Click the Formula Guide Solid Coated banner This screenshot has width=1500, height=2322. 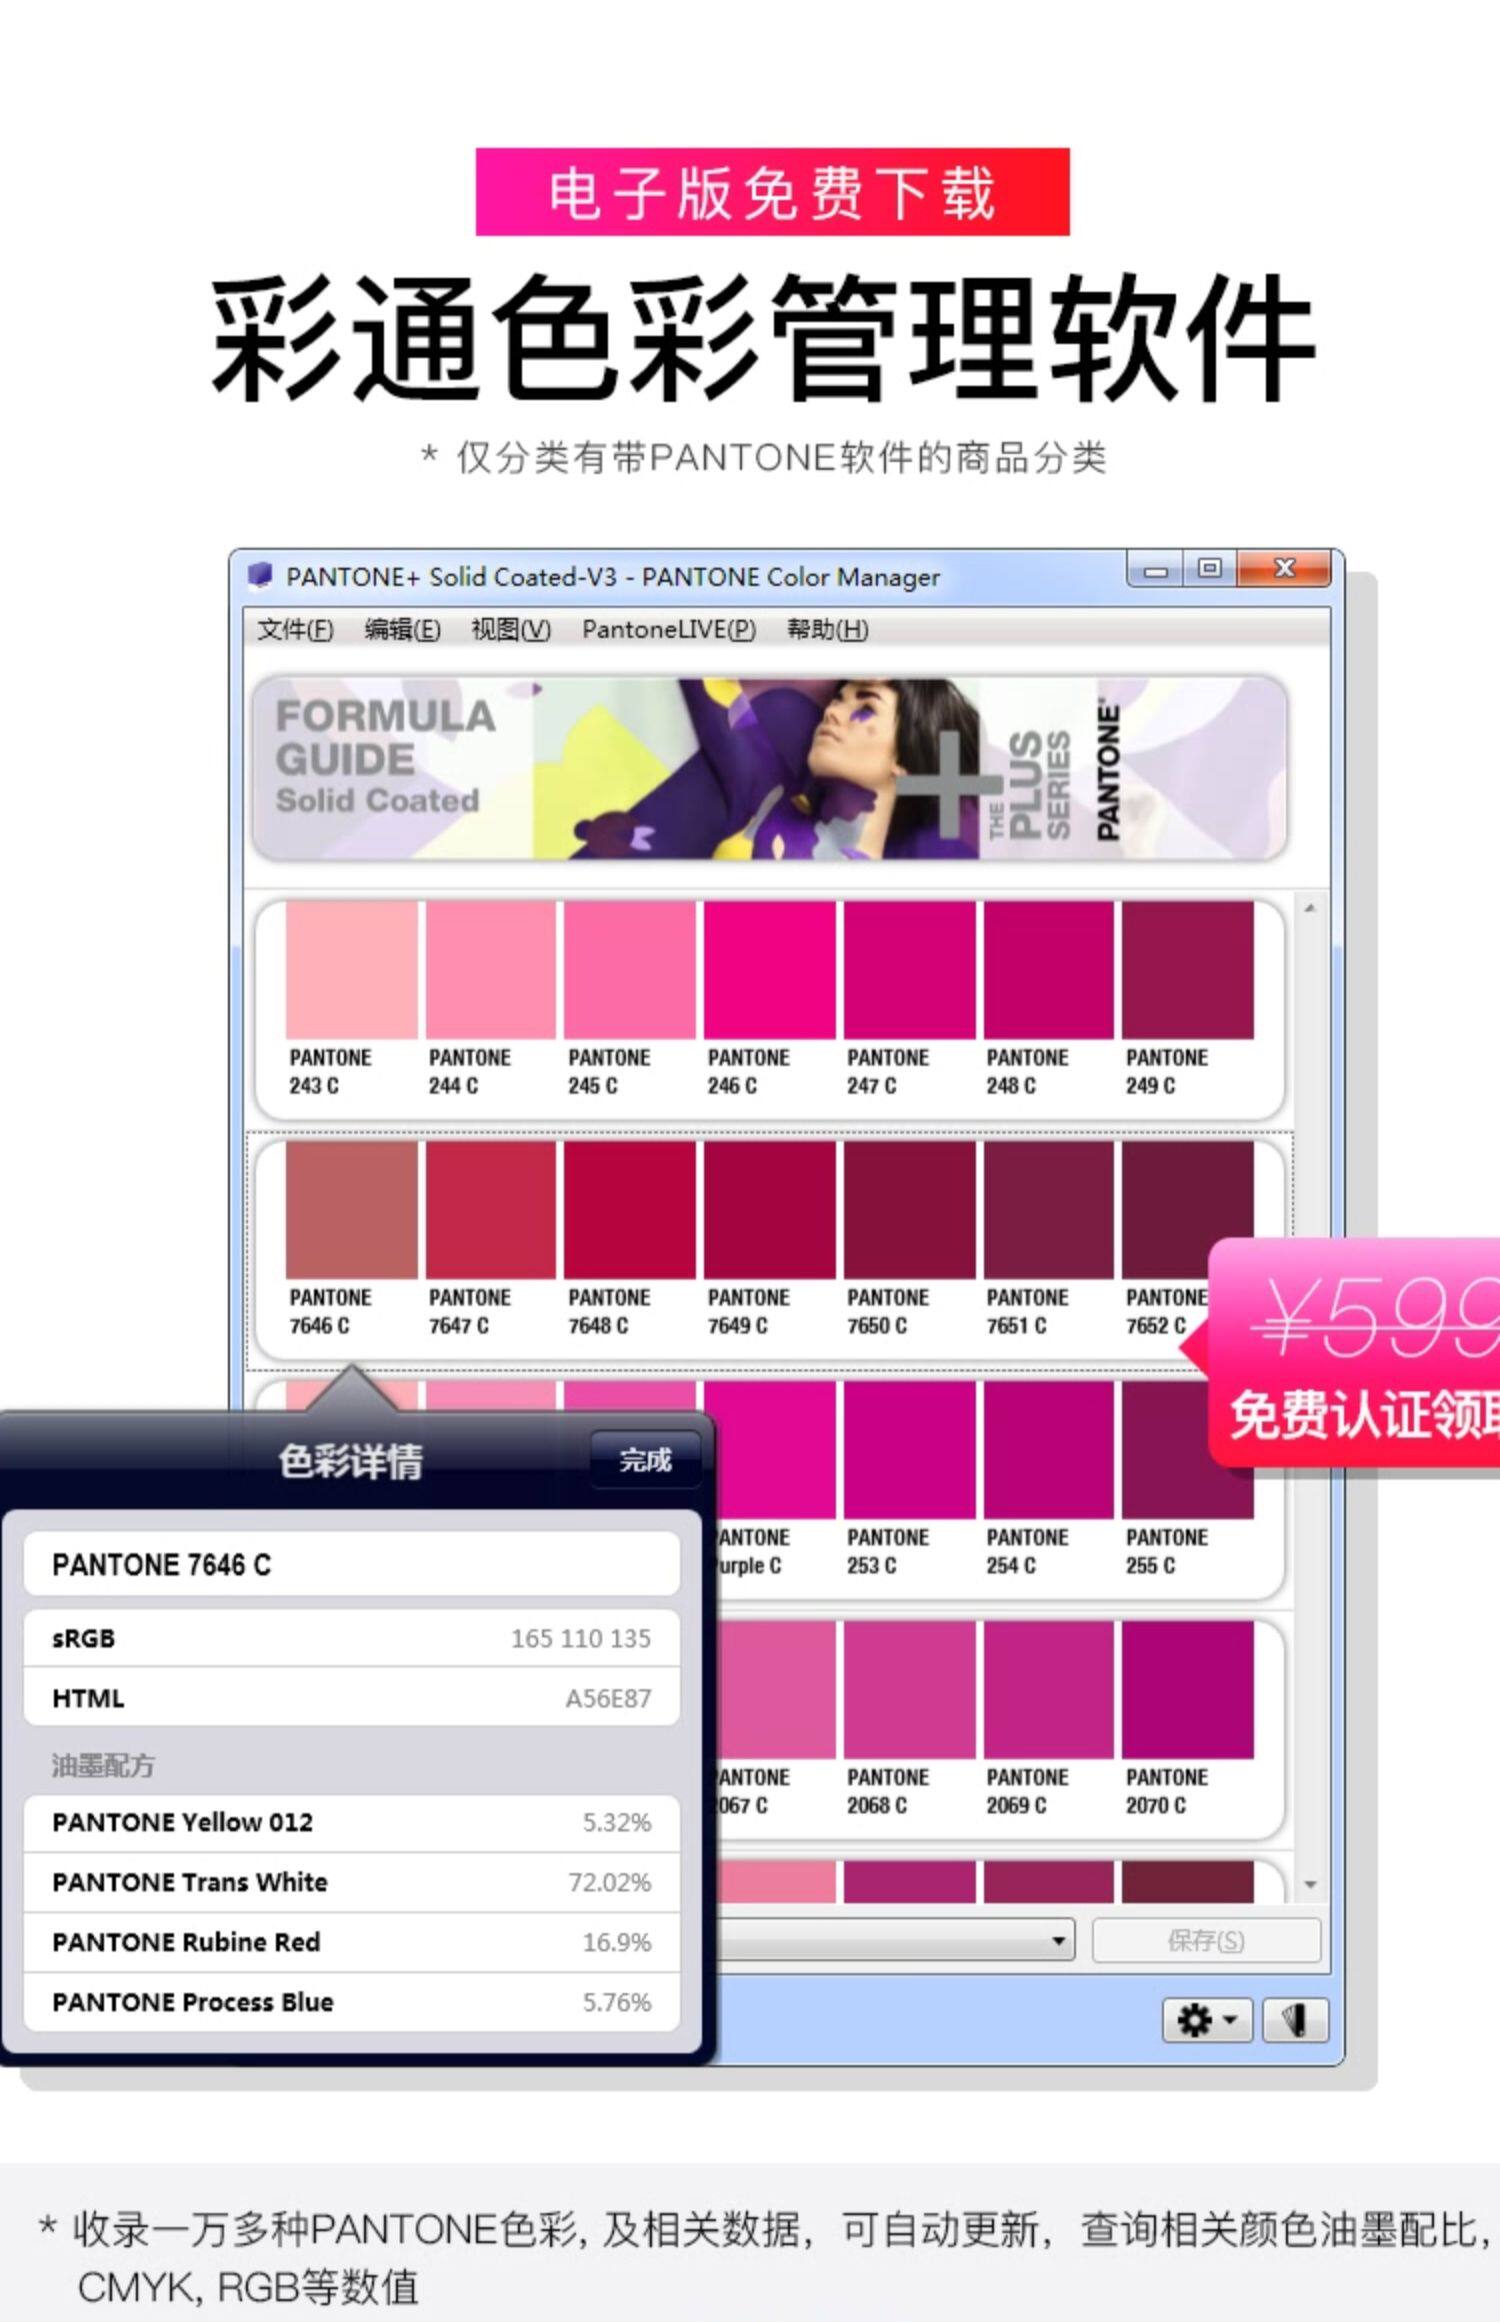769,768
